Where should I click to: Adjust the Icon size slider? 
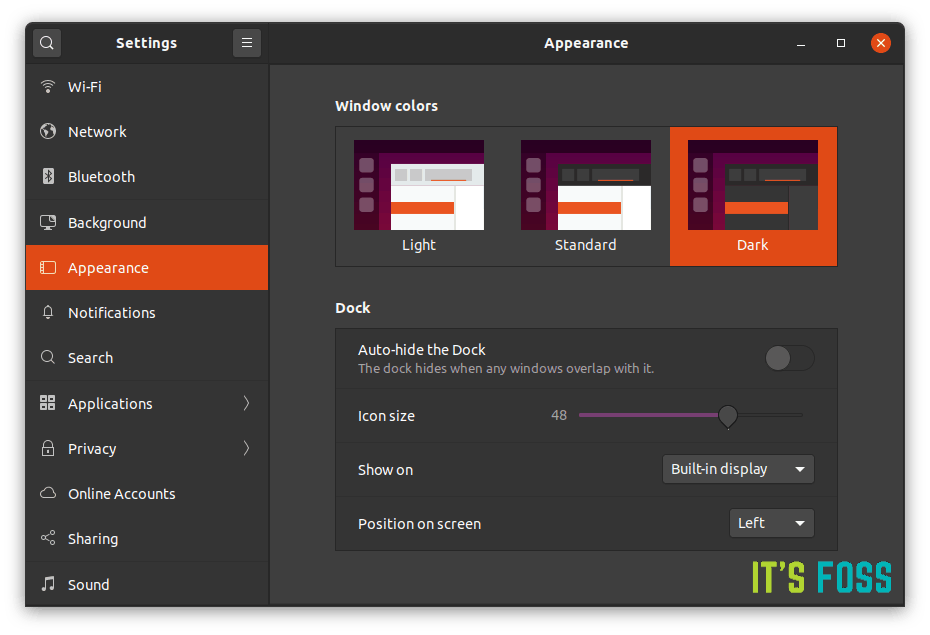[727, 415]
